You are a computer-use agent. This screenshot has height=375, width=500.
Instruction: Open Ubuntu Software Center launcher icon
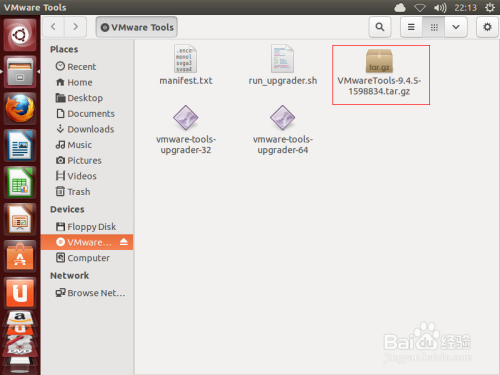click(20, 257)
